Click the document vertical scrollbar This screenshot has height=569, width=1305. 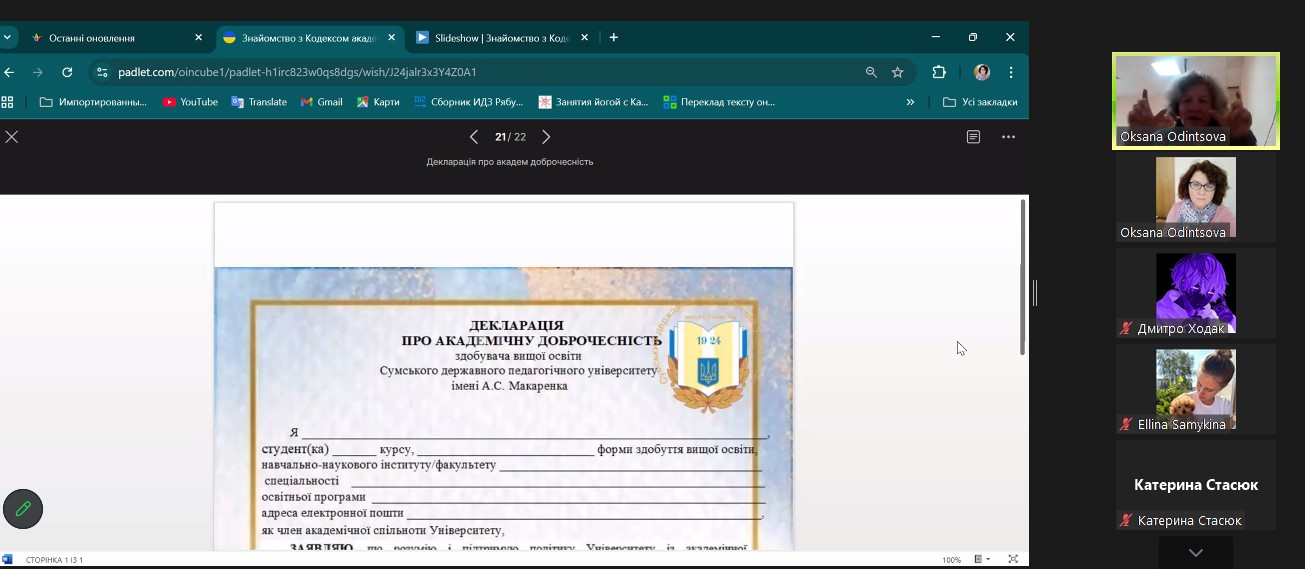tap(1022, 277)
